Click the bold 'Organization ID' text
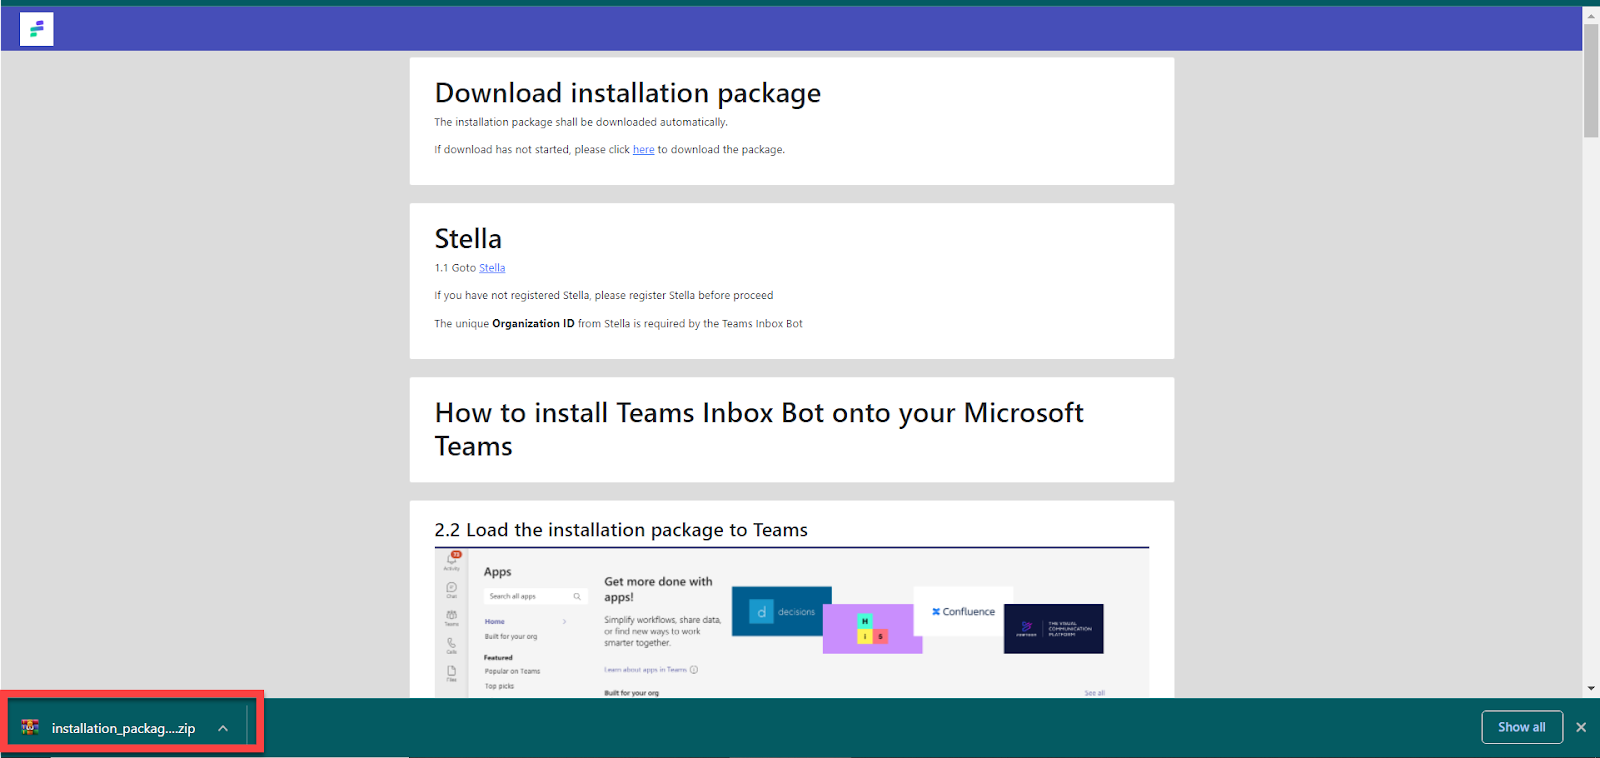 tap(533, 324)
